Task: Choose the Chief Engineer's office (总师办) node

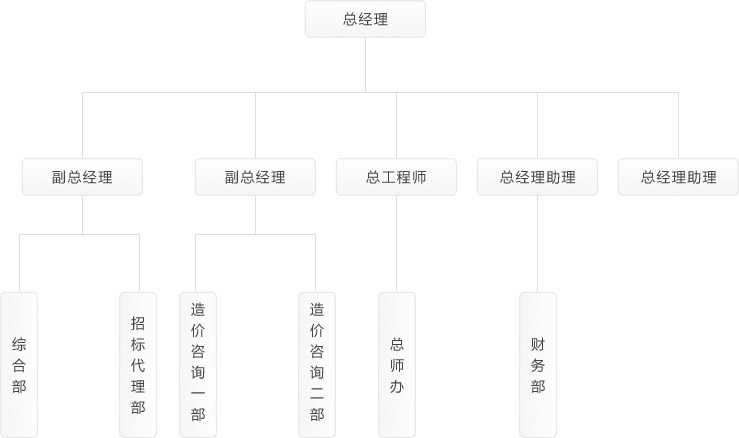Action: (397, 364)
